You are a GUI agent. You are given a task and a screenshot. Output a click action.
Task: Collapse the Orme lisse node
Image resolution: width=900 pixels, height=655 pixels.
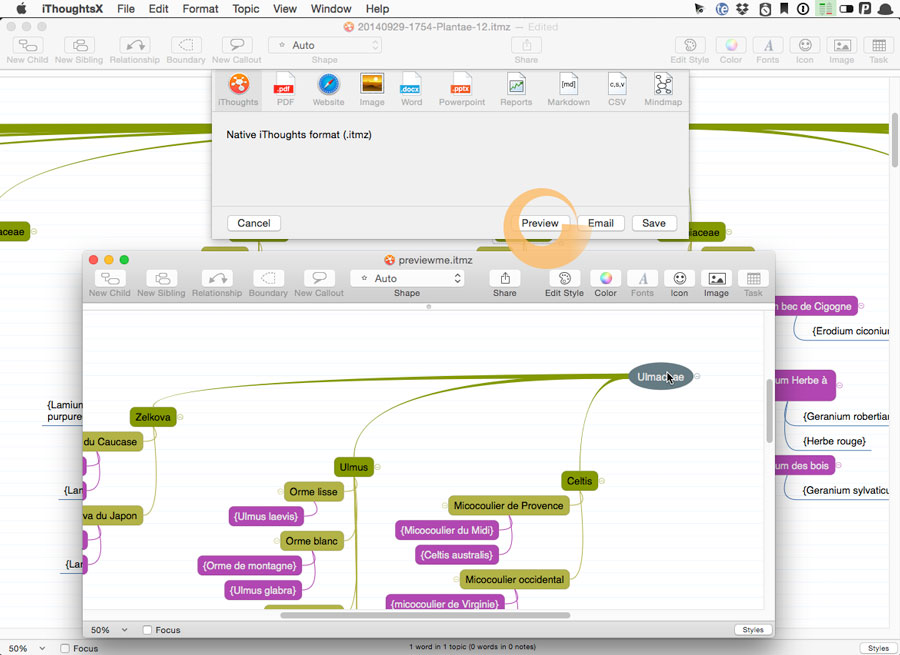[x=280, y=491]
